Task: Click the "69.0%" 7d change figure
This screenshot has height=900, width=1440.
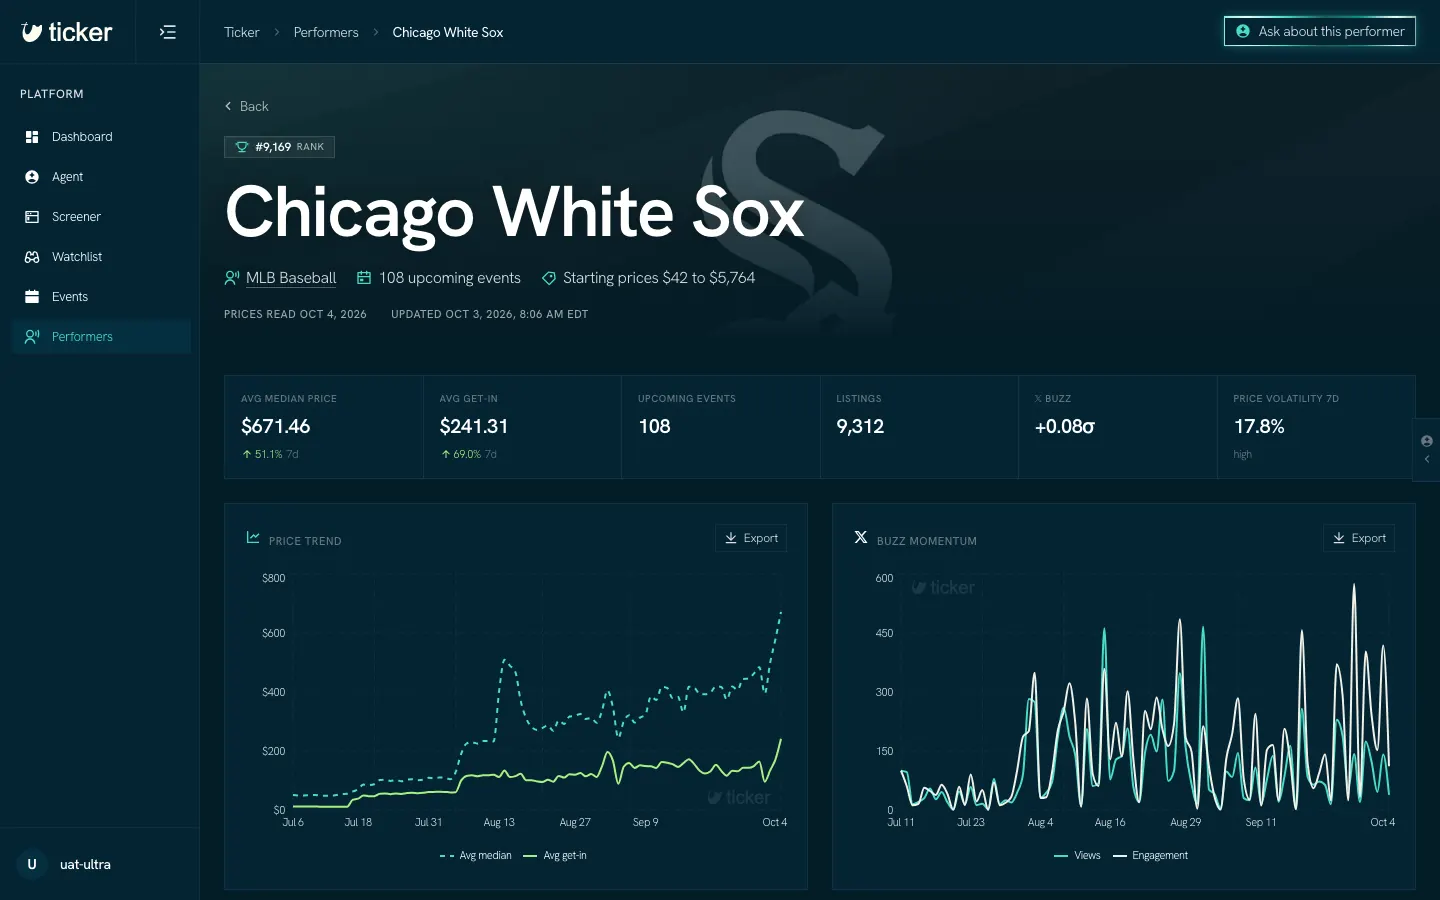Action: 467,454
